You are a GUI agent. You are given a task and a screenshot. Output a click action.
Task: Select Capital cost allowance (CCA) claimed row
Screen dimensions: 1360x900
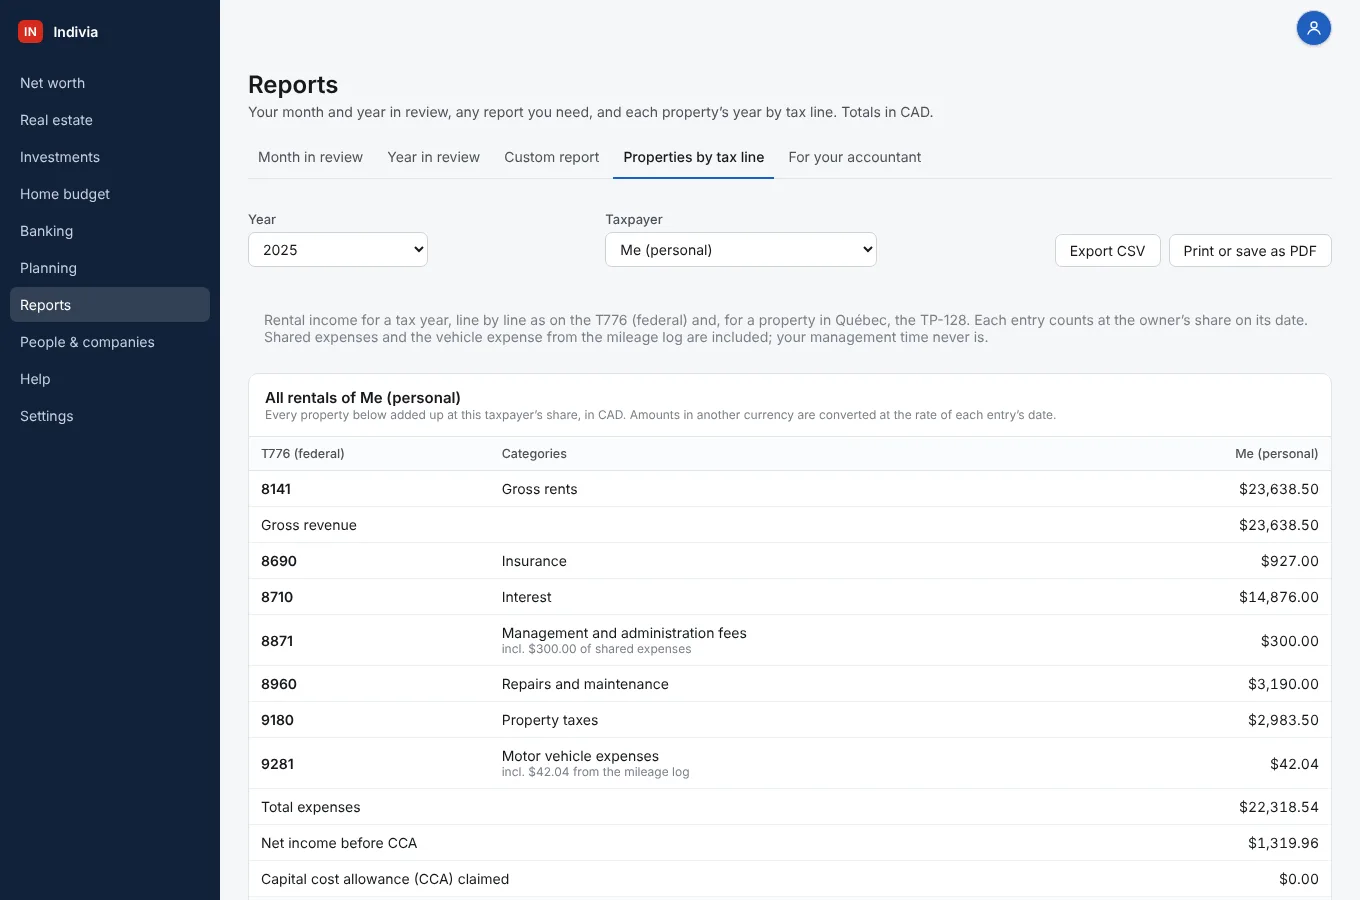pos(790,879)
